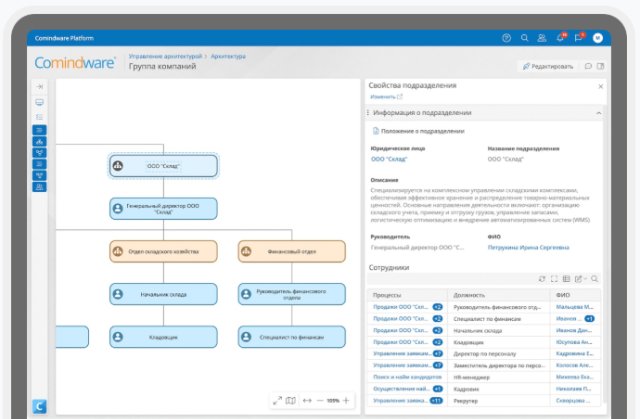This screenshot has height=419, width=640.
Task: Click the Изменить link in properties panel
Action: click(383, 97)
